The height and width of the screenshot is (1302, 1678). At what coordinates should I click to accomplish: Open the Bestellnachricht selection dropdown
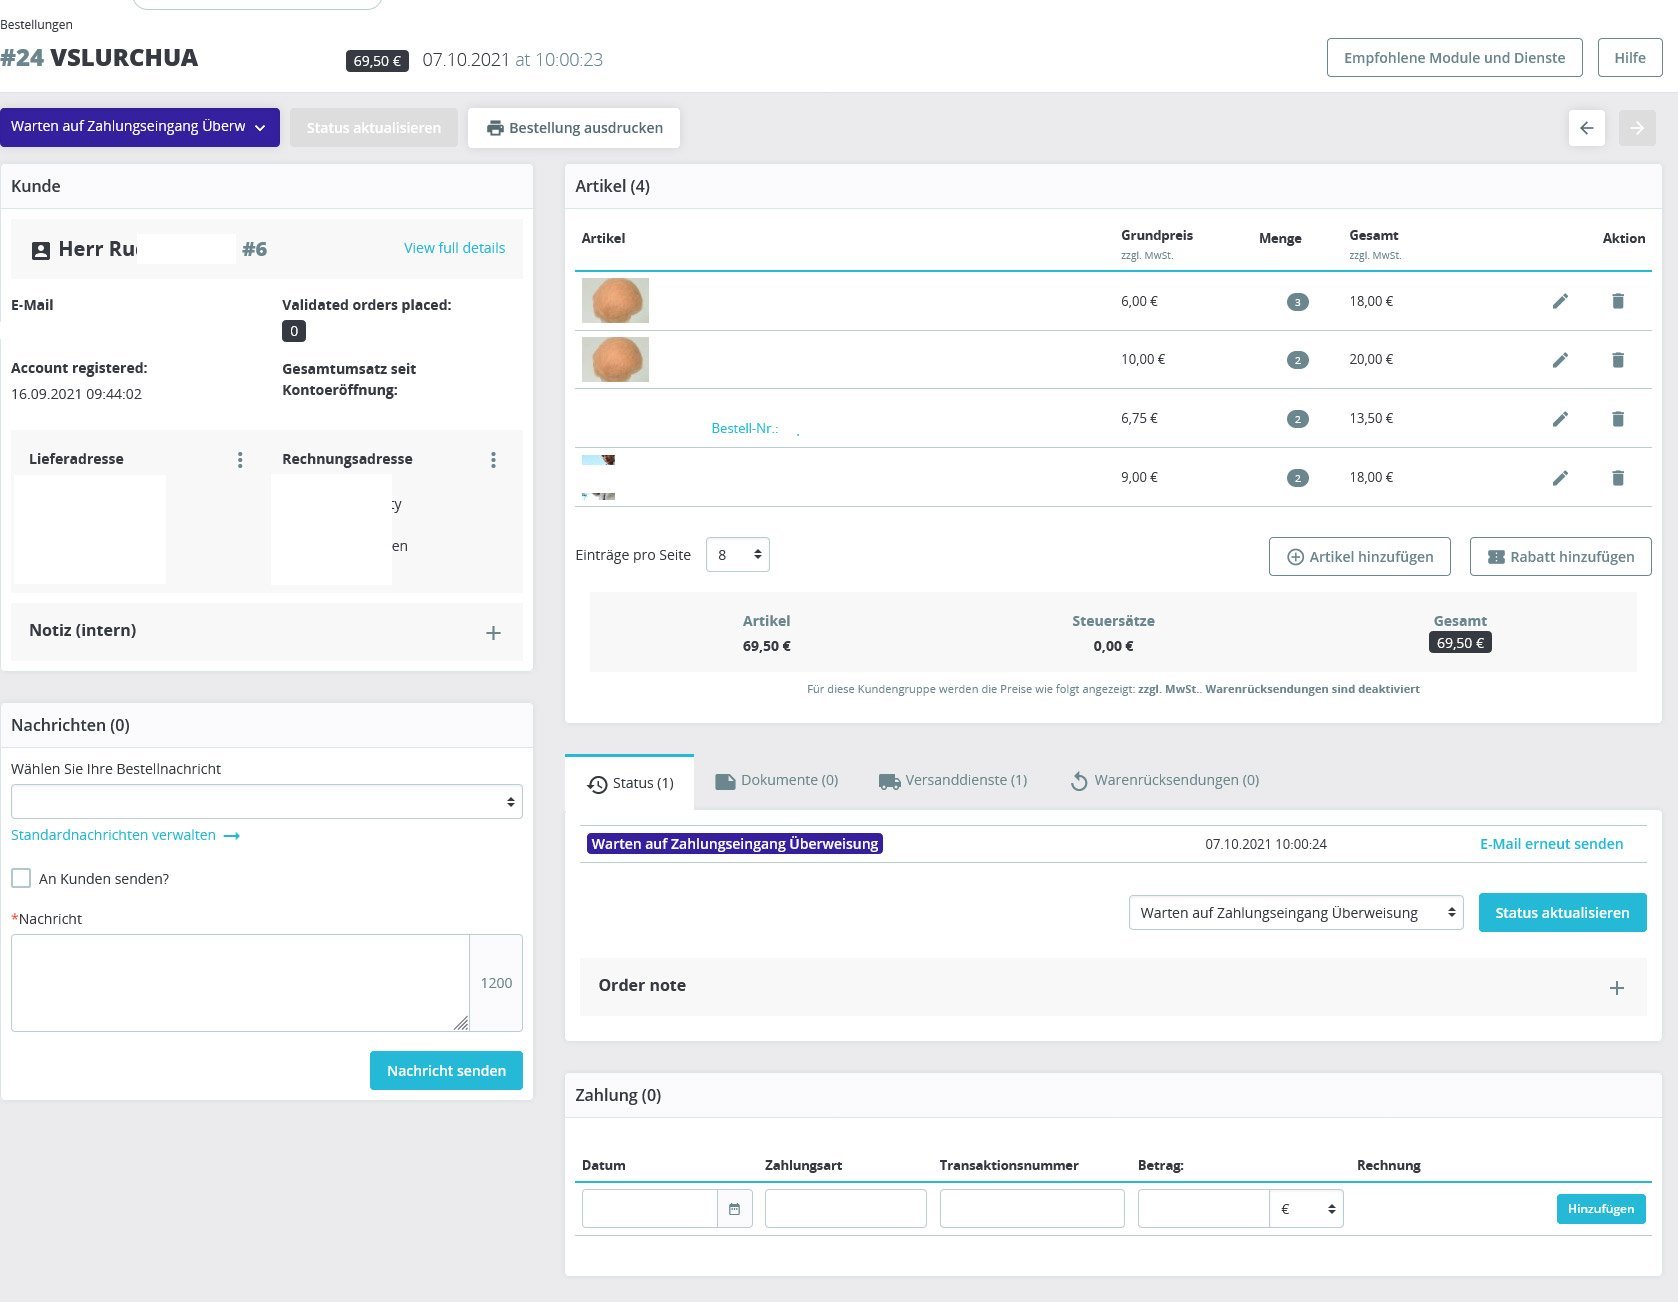[267, 802]
